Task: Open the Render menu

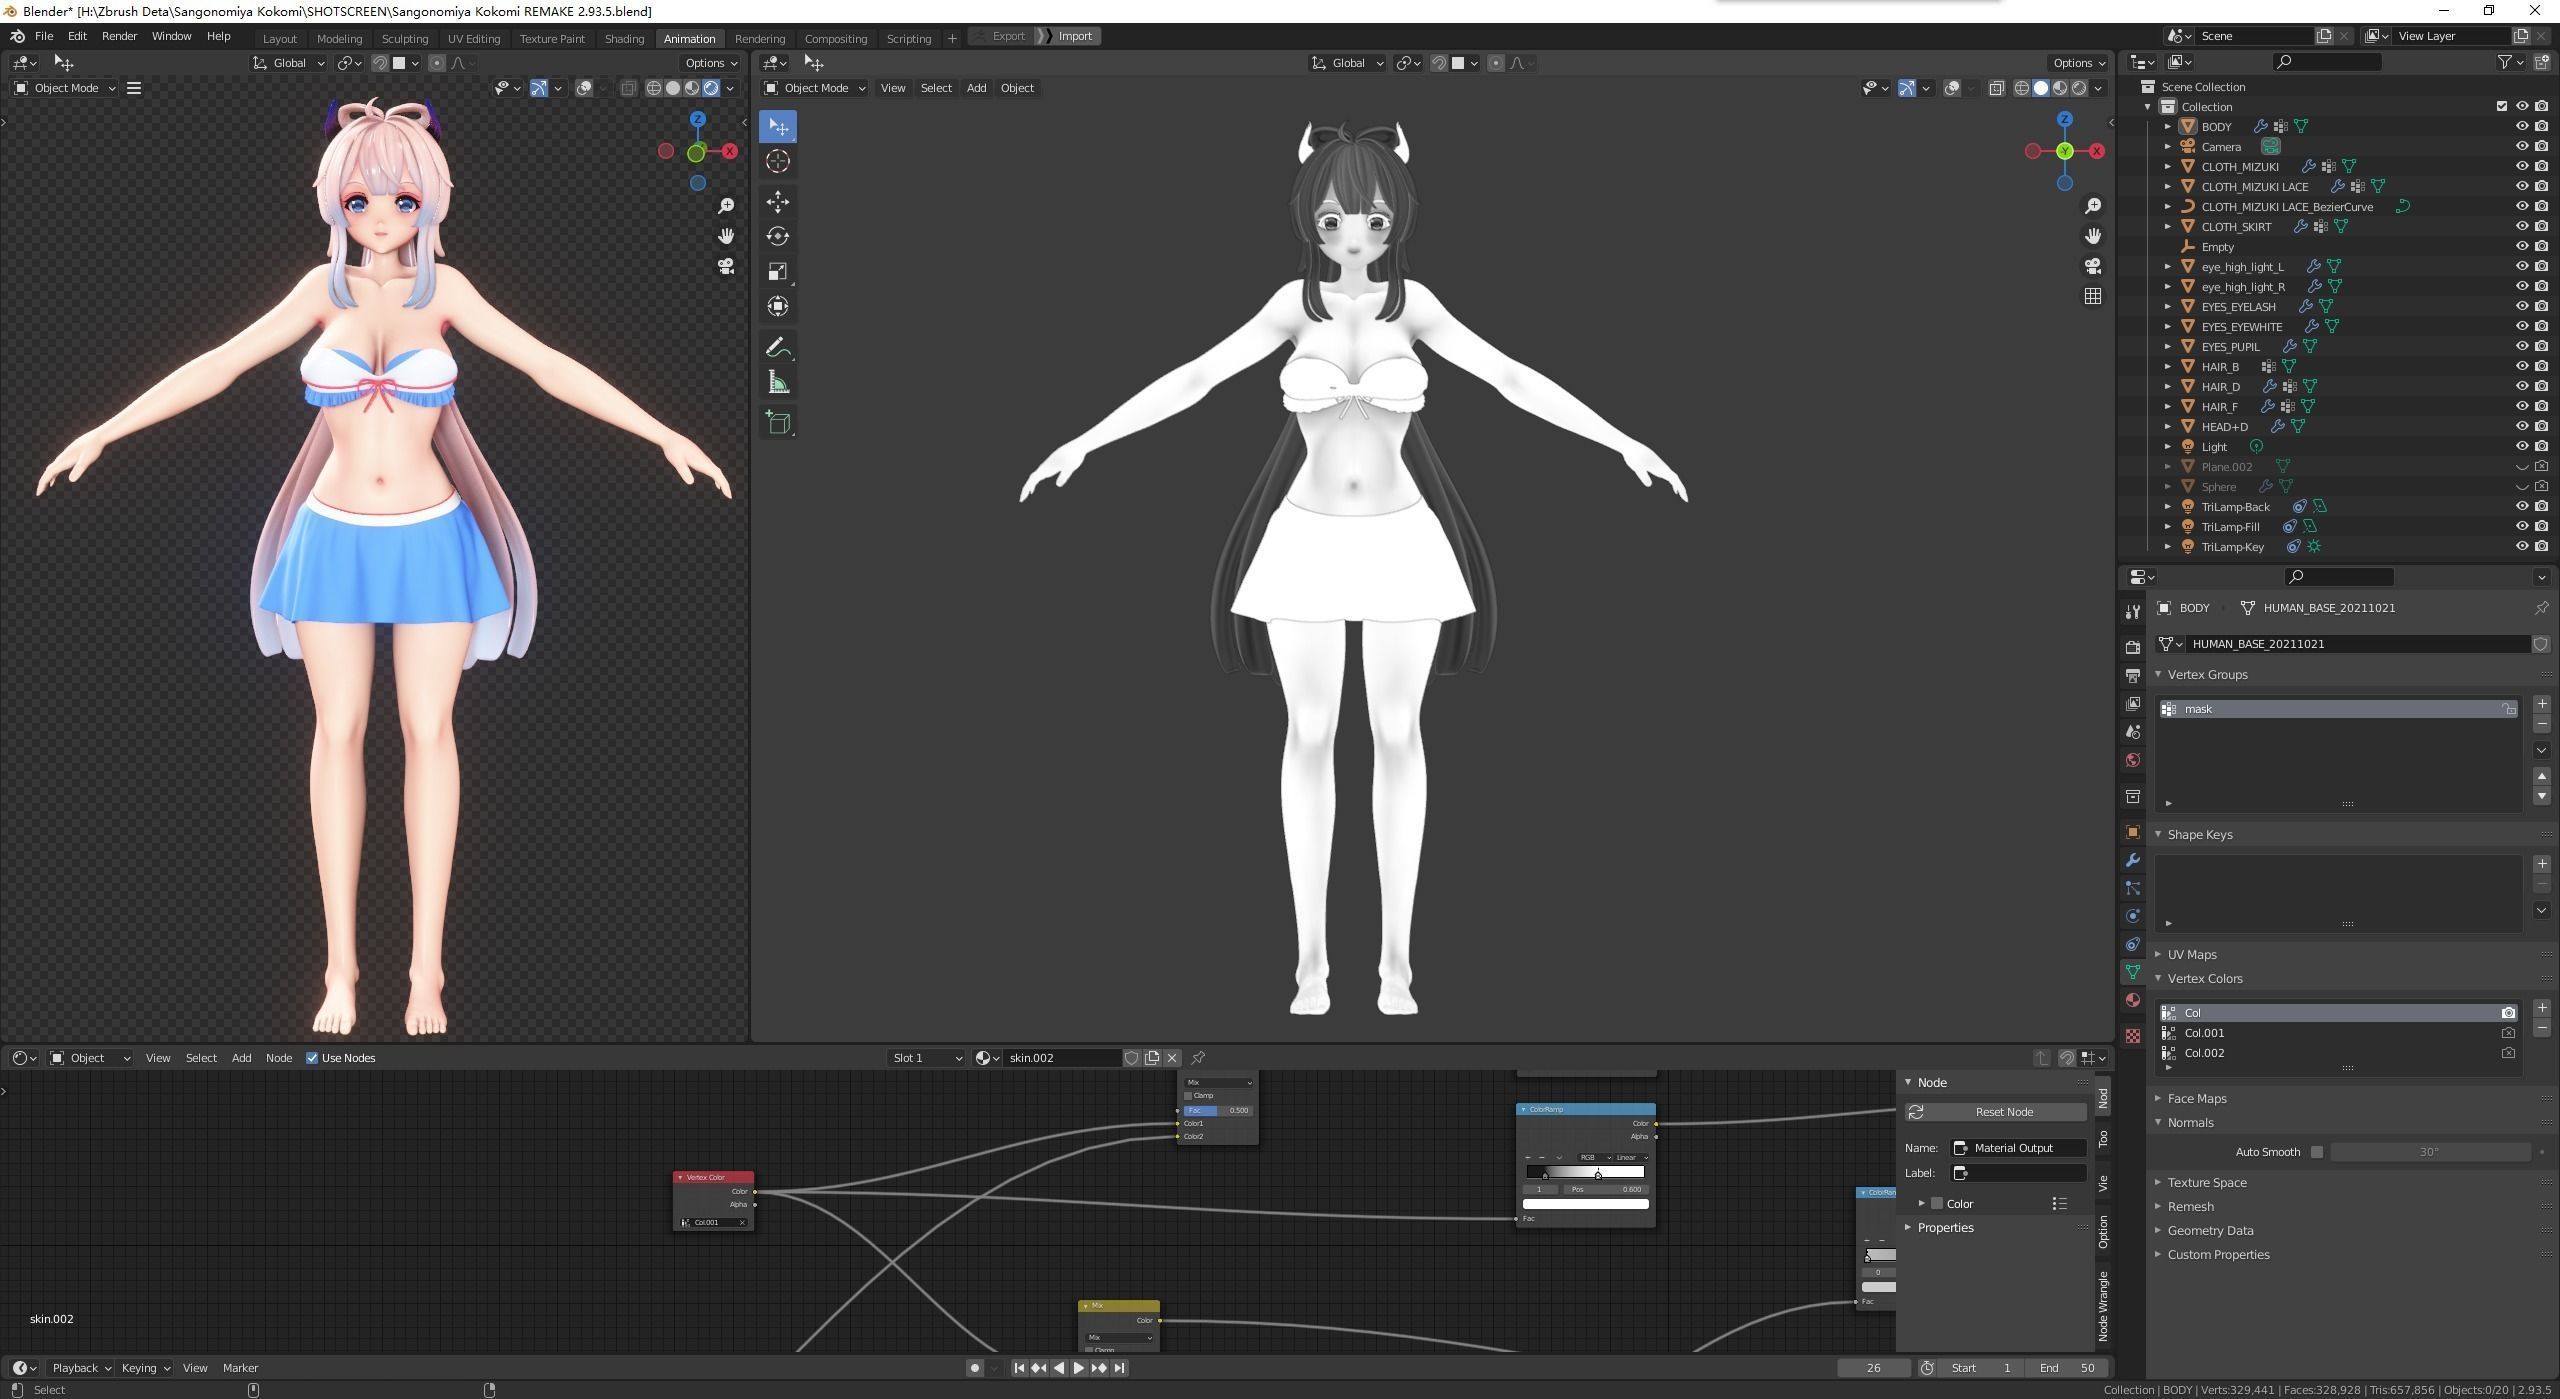Action: point(119,36)
